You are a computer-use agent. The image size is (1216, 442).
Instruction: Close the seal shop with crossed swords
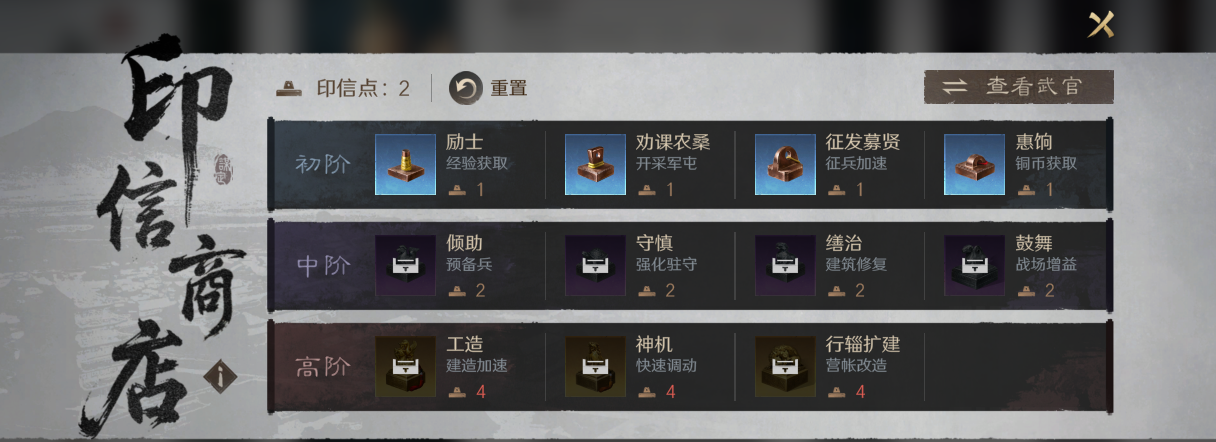[1101, 25]
